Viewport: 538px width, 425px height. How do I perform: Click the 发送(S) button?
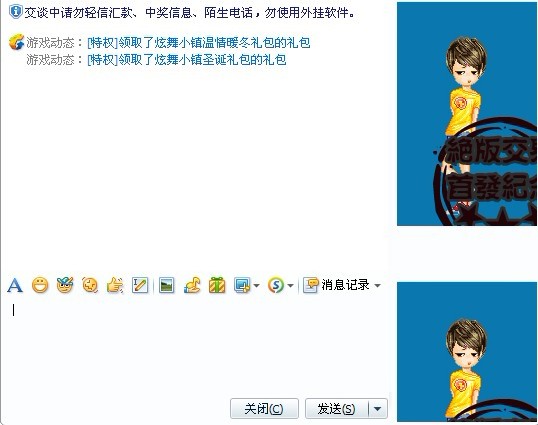[x=337, y=409]
